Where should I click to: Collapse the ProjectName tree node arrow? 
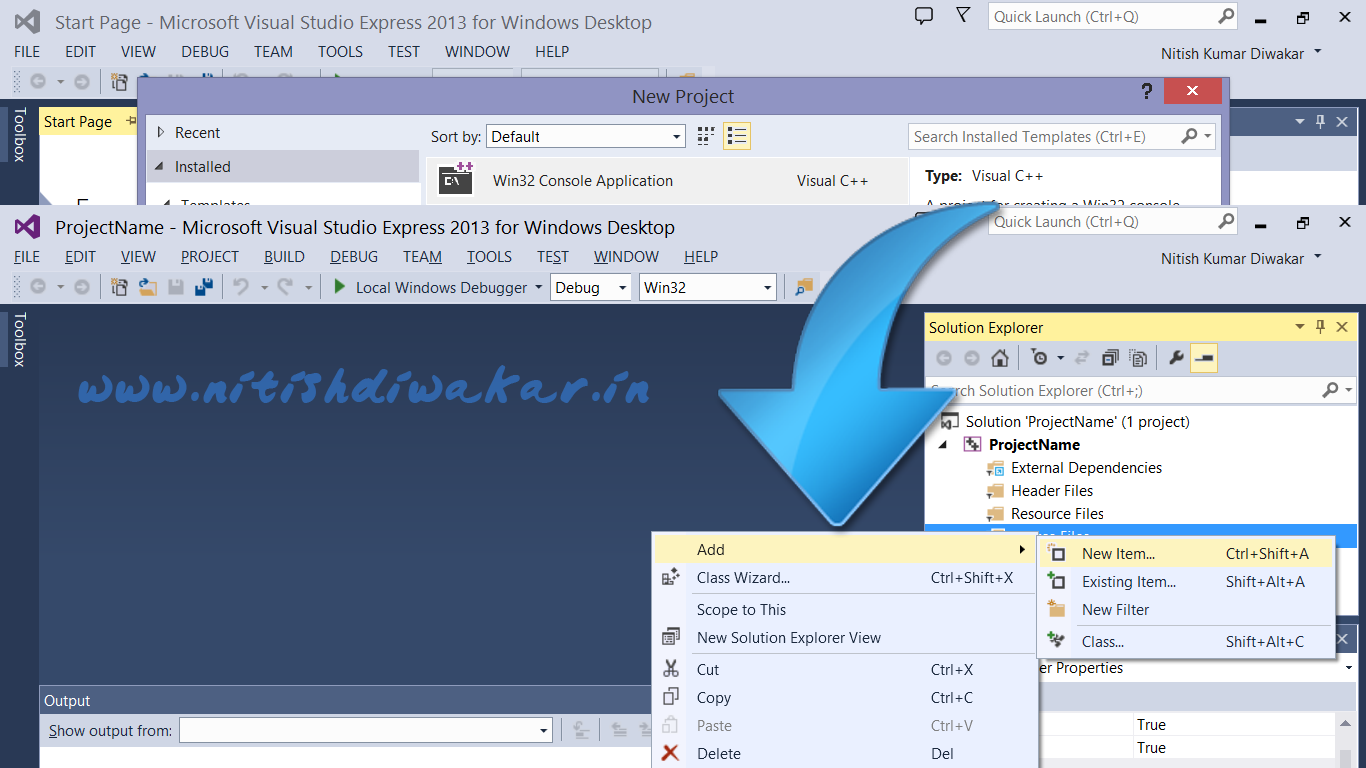tap(943, 445)
